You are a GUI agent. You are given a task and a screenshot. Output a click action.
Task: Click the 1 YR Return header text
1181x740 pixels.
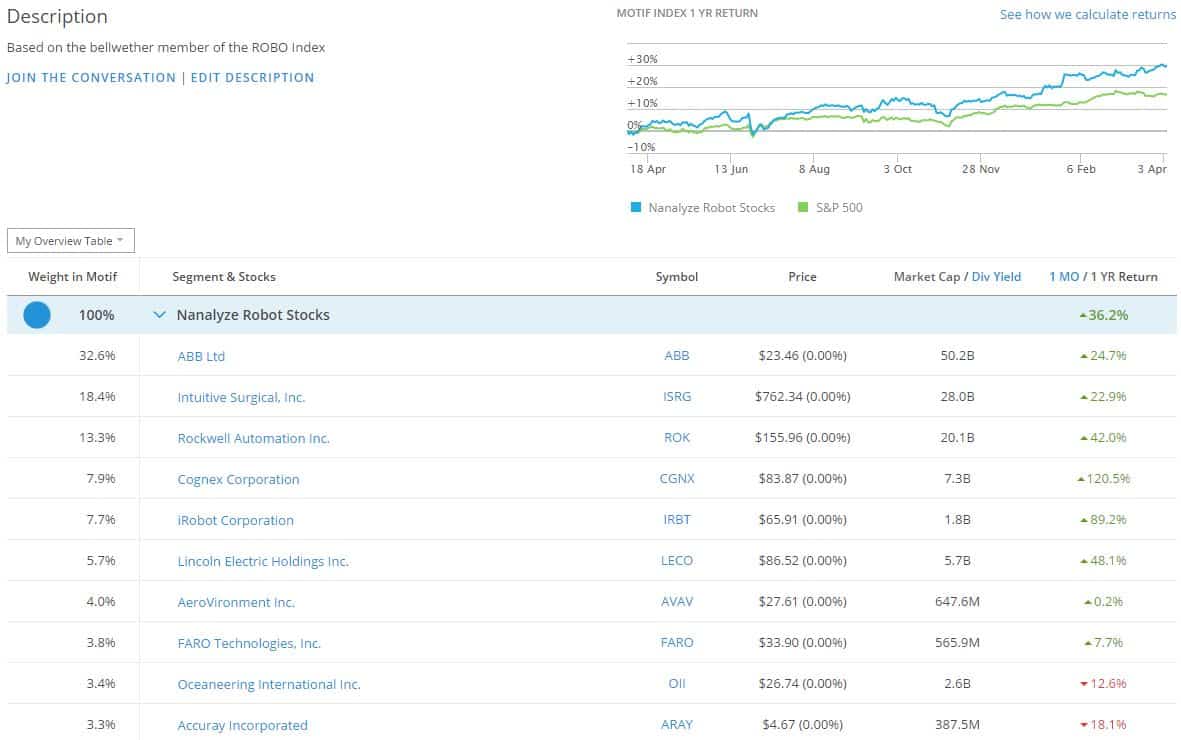pos(1125,277)
